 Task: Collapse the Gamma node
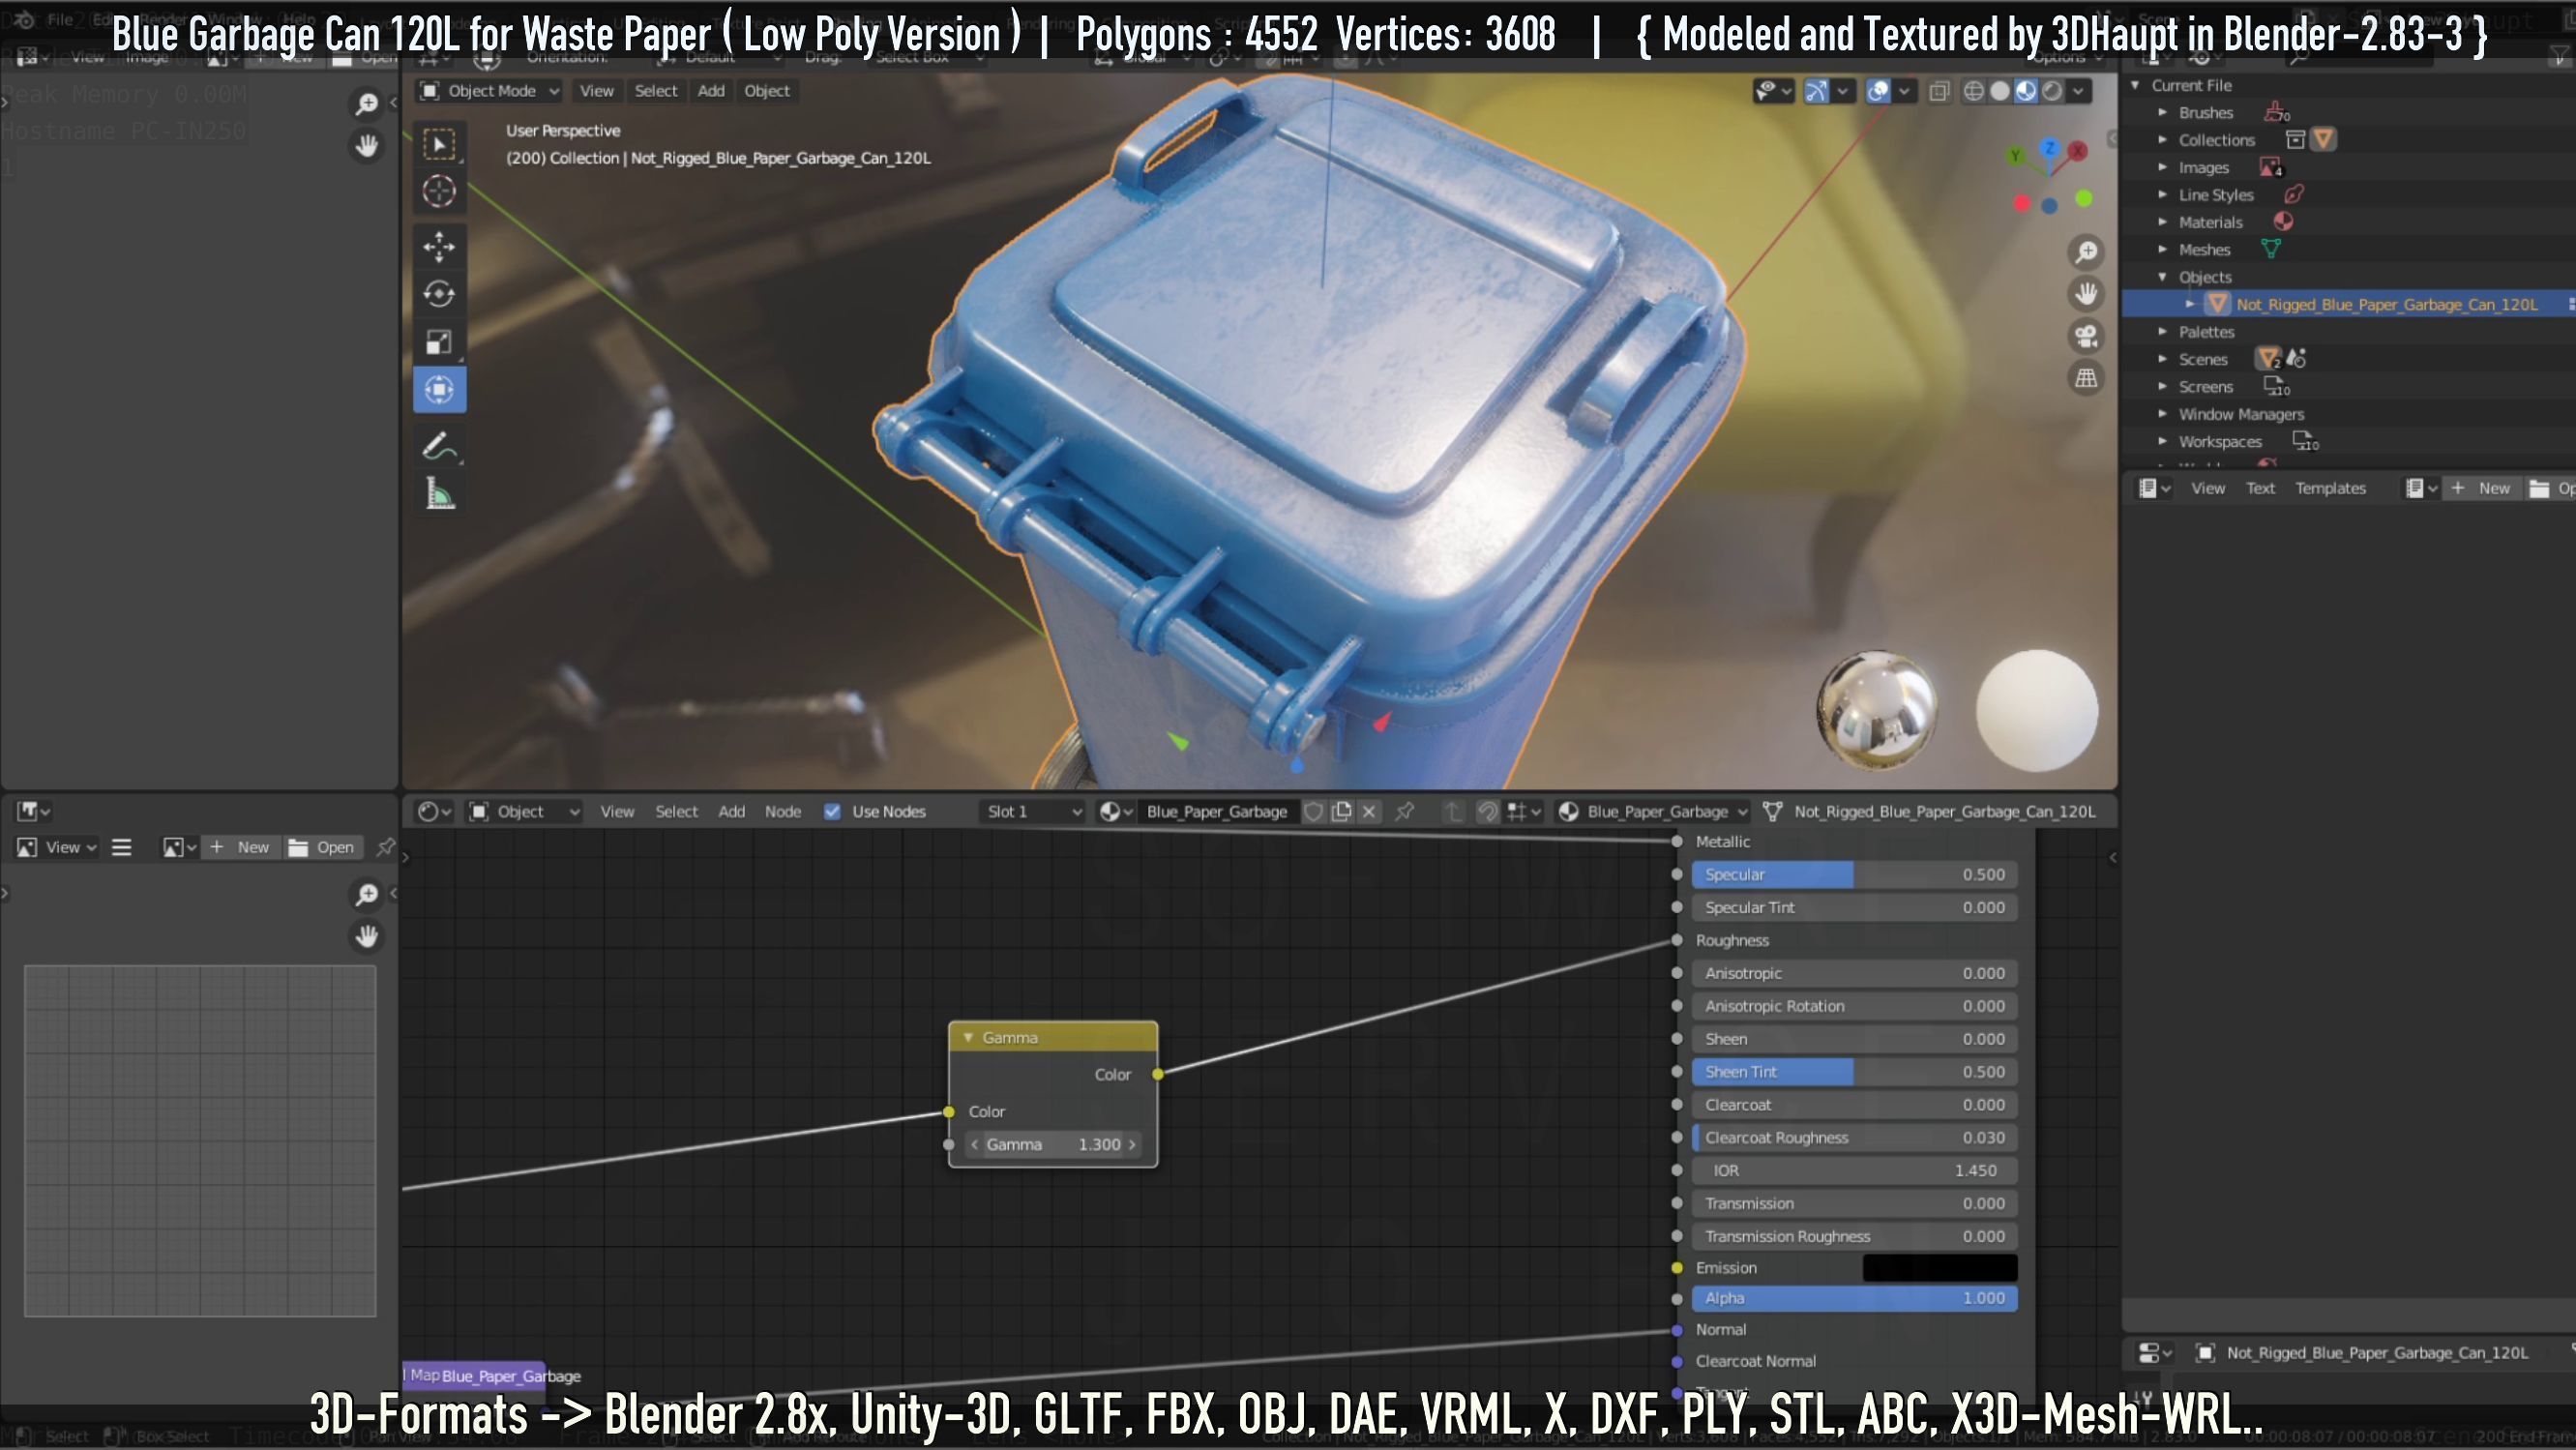(x=968, y=1038)
